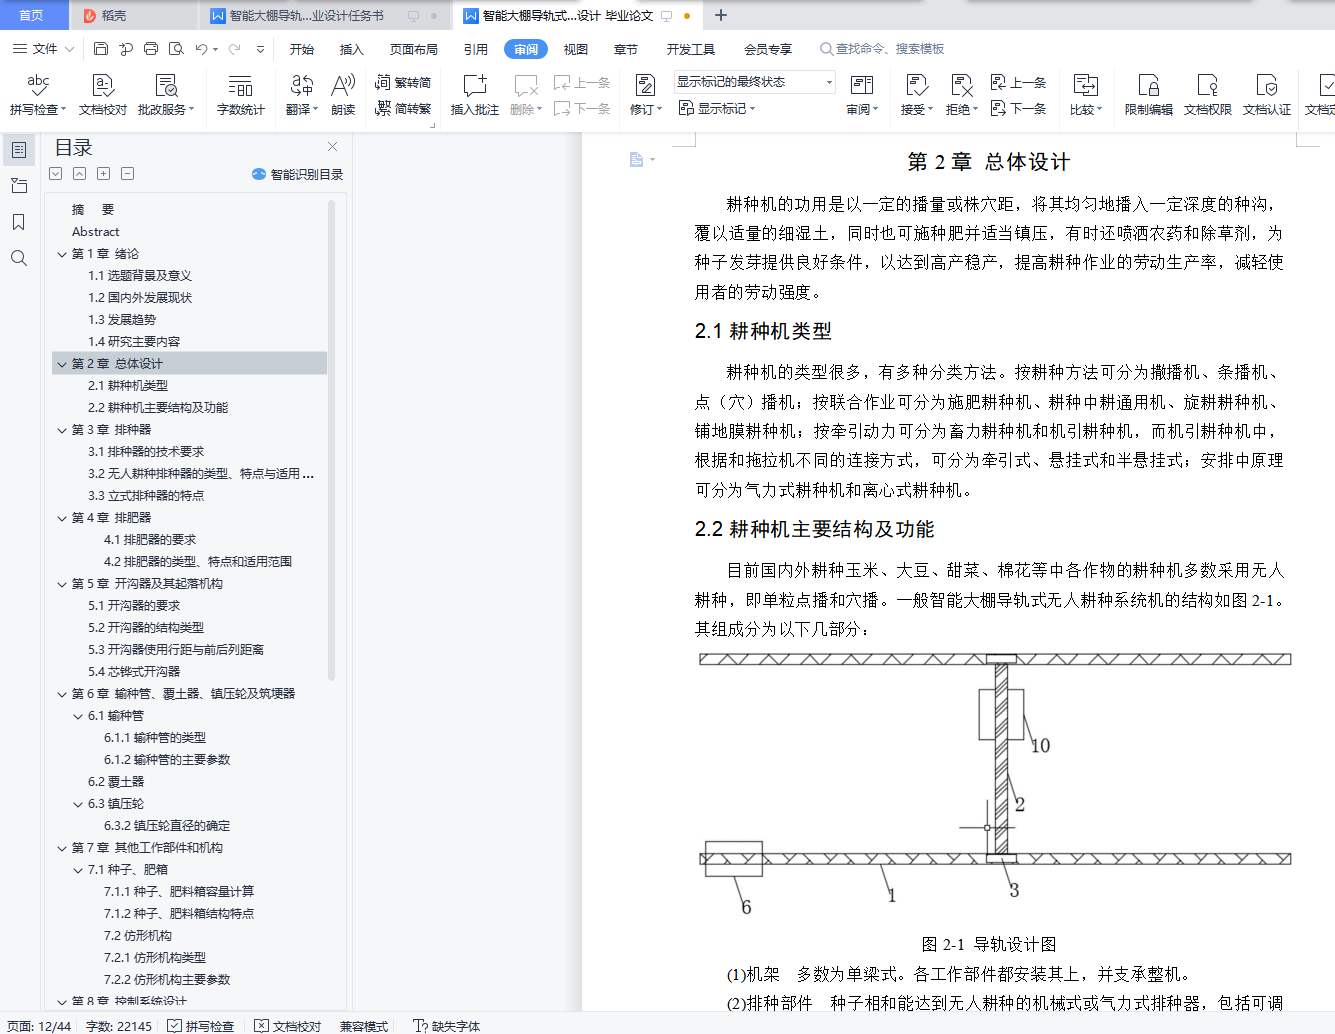Screen dimensions: 1335x1034
Task: Collapse the chevron beside 7.1 种子、肥箱
Action: click(78, 870)
